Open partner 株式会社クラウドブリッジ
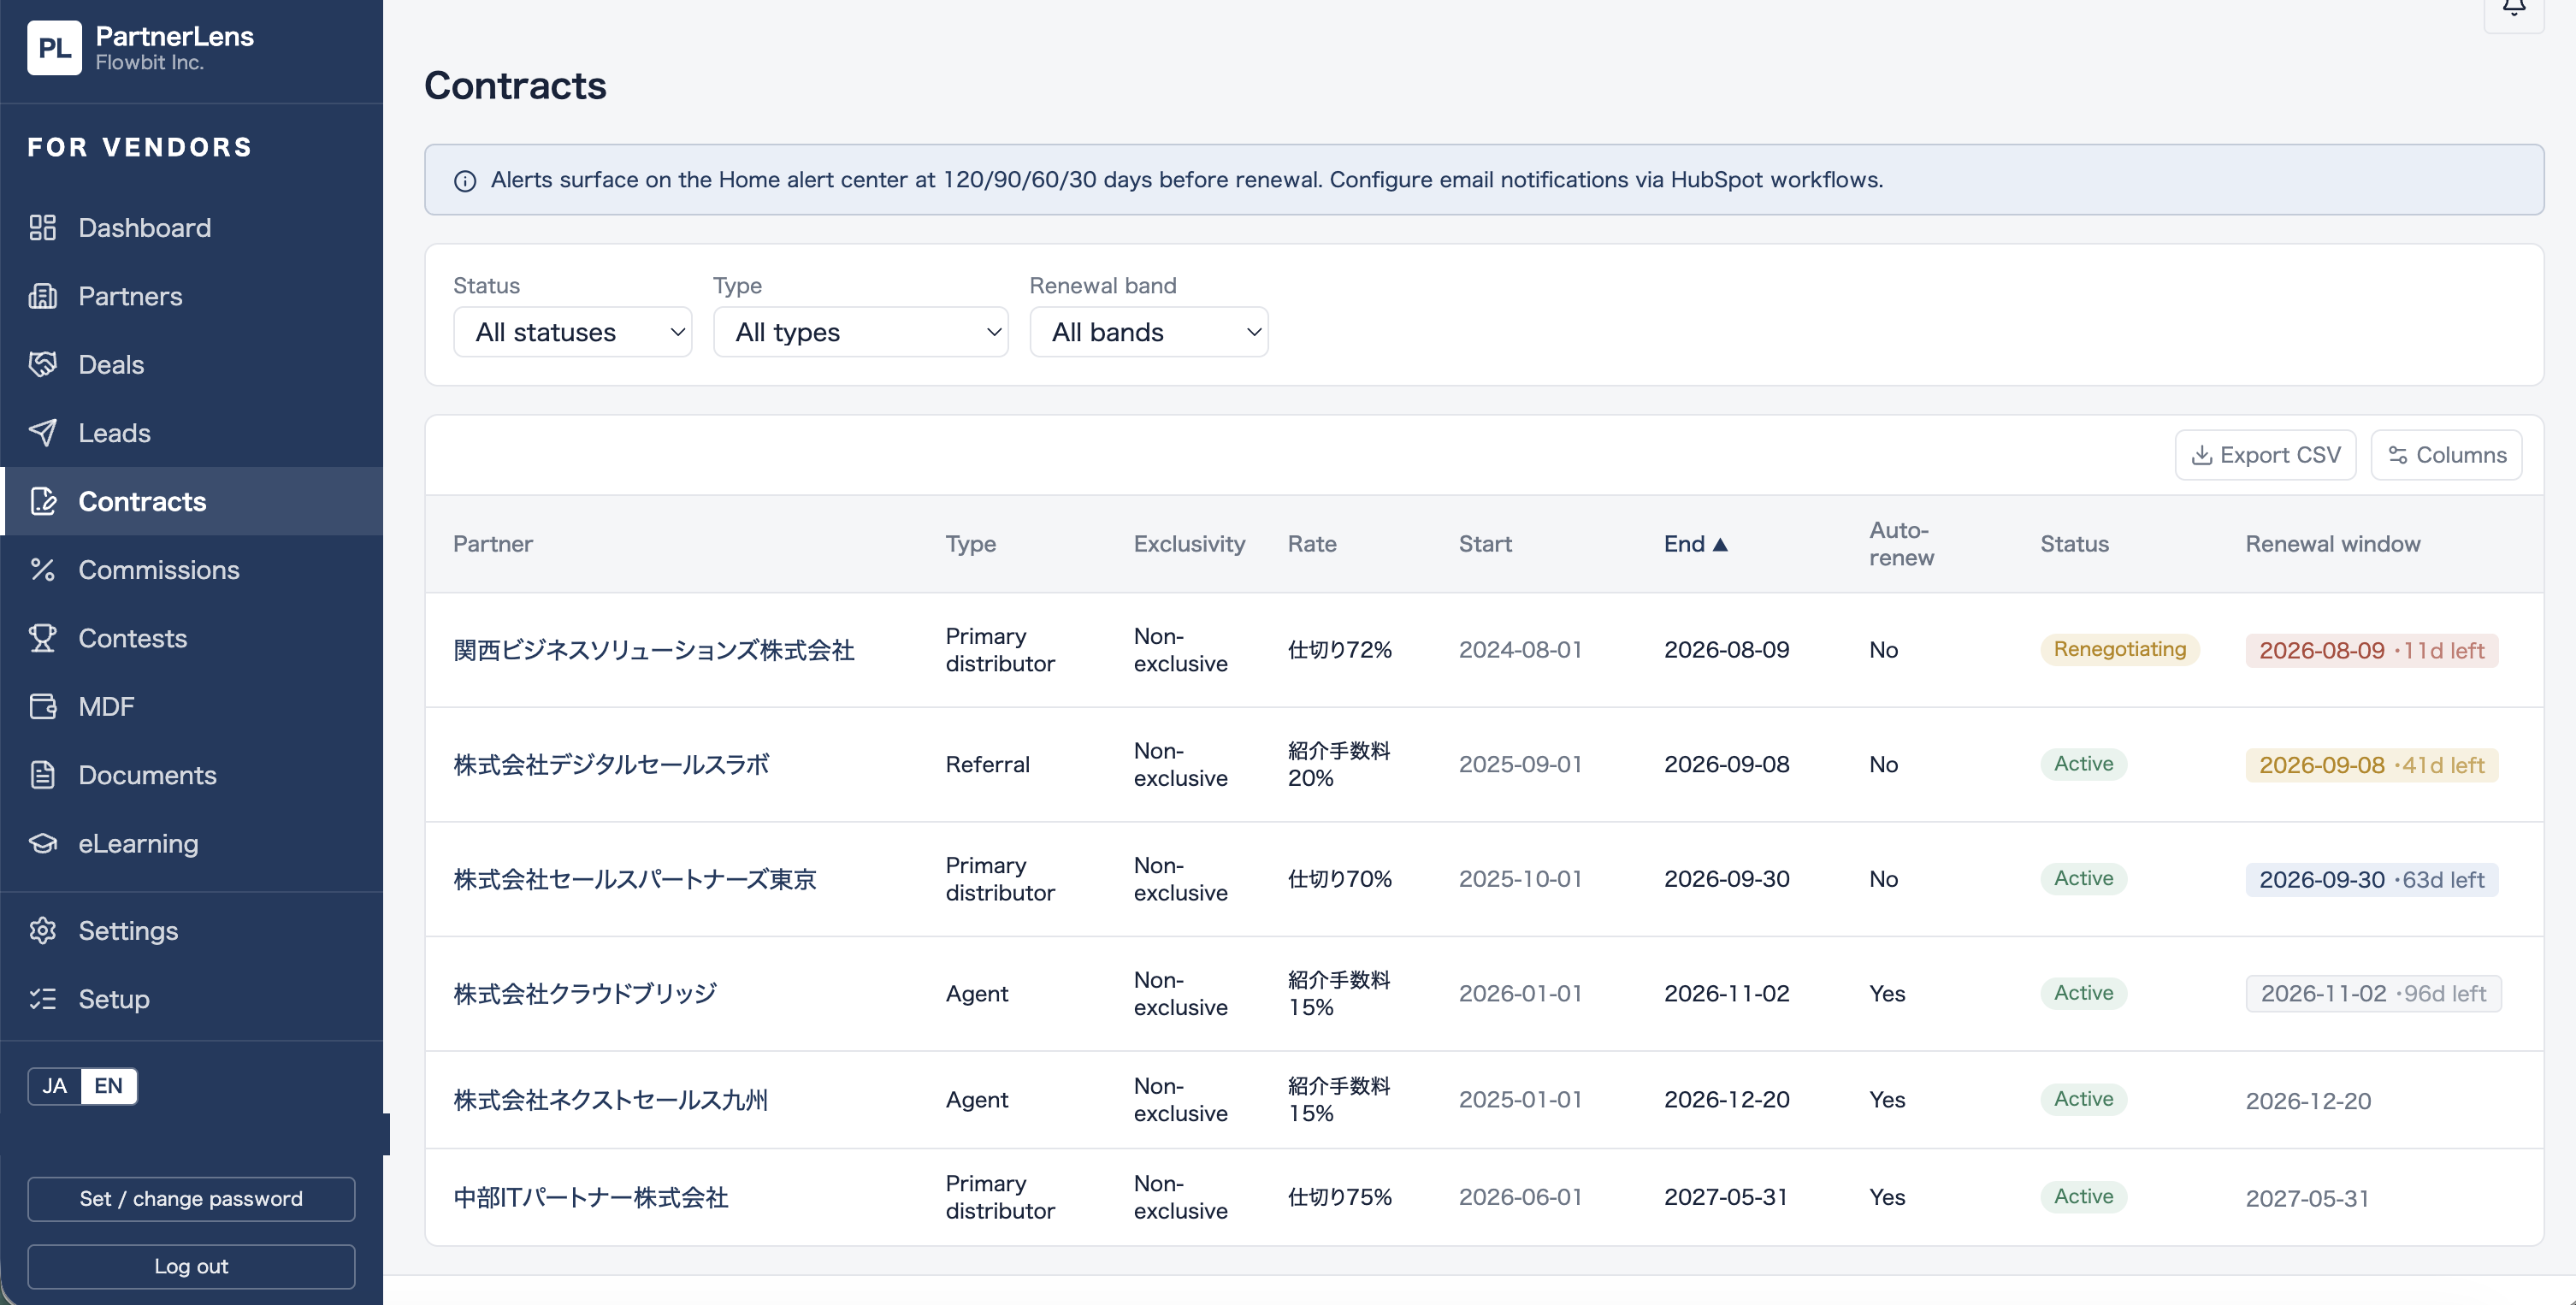 point(585,994)
